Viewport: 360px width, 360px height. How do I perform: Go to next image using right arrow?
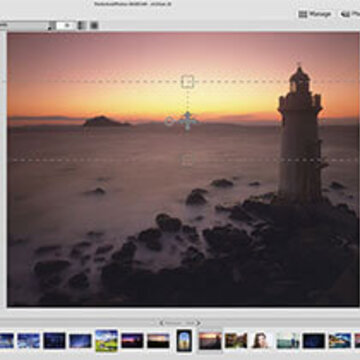(198, 323)
